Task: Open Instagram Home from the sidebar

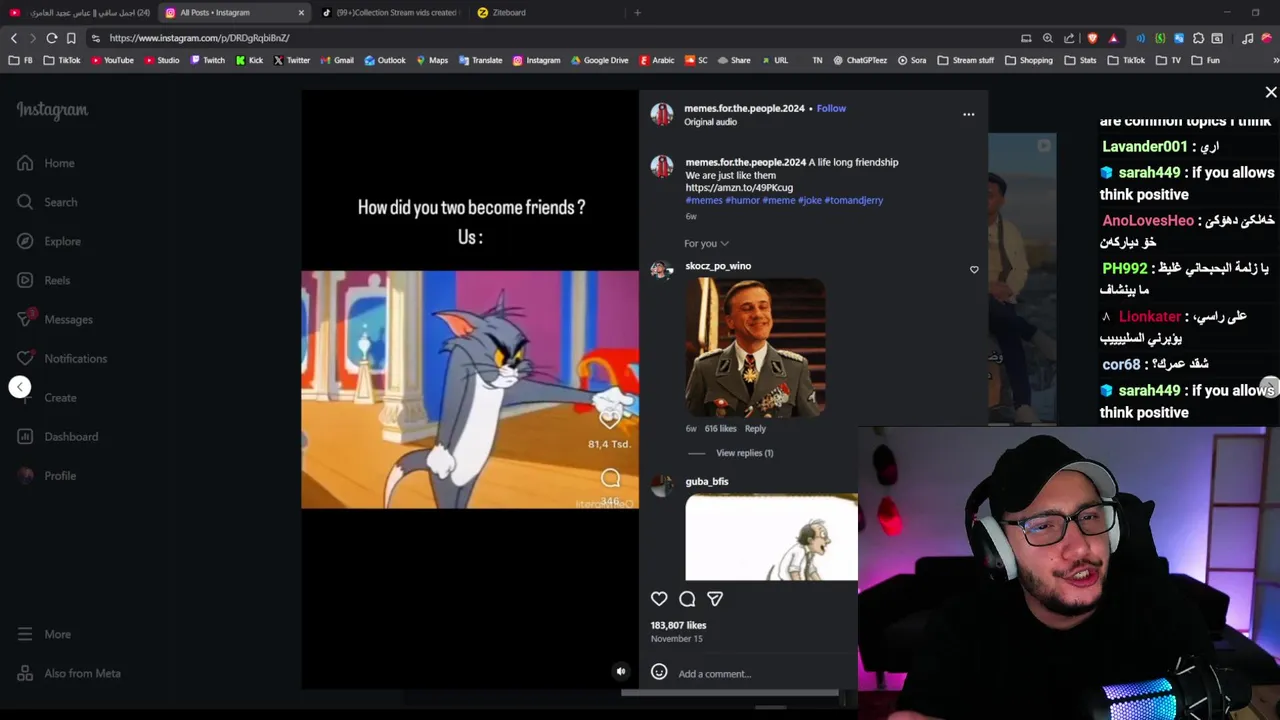Action: point(46,163)
